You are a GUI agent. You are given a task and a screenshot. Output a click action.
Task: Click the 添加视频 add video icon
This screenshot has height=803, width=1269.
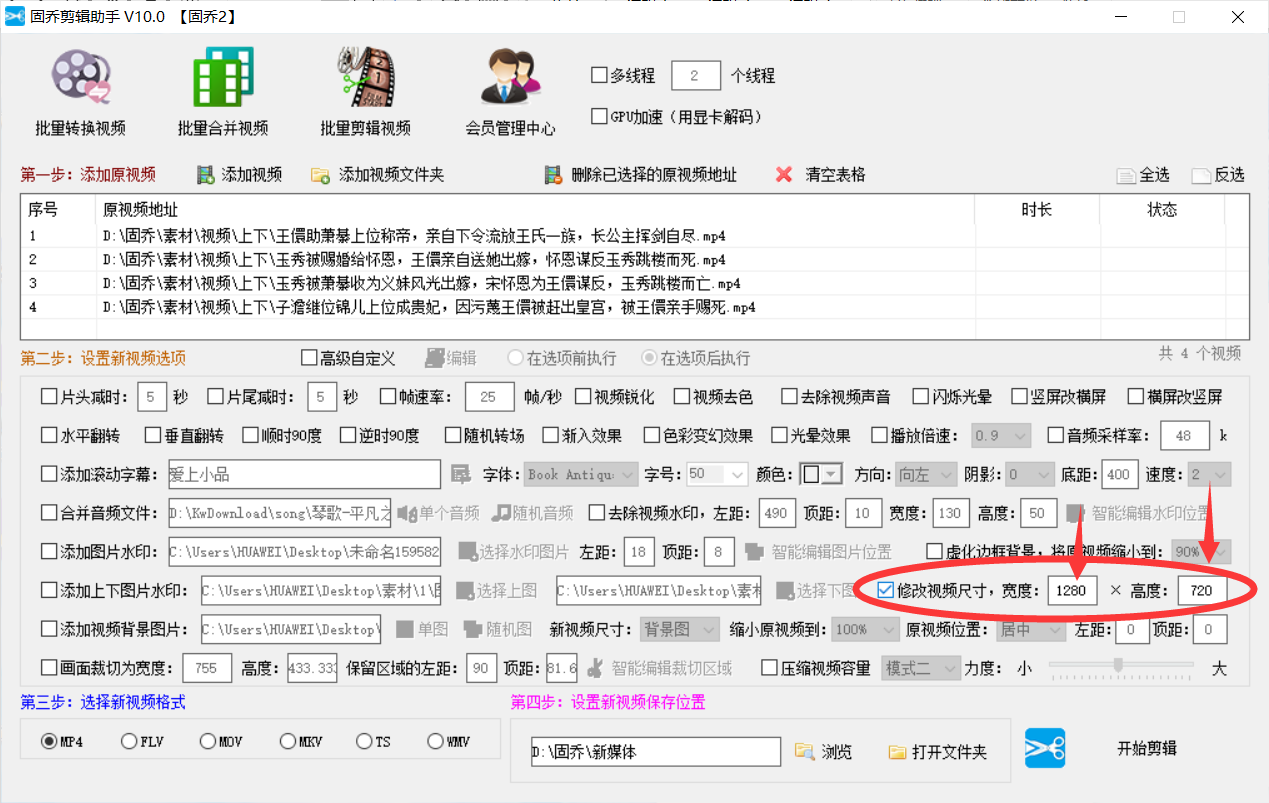coord(203,173)
